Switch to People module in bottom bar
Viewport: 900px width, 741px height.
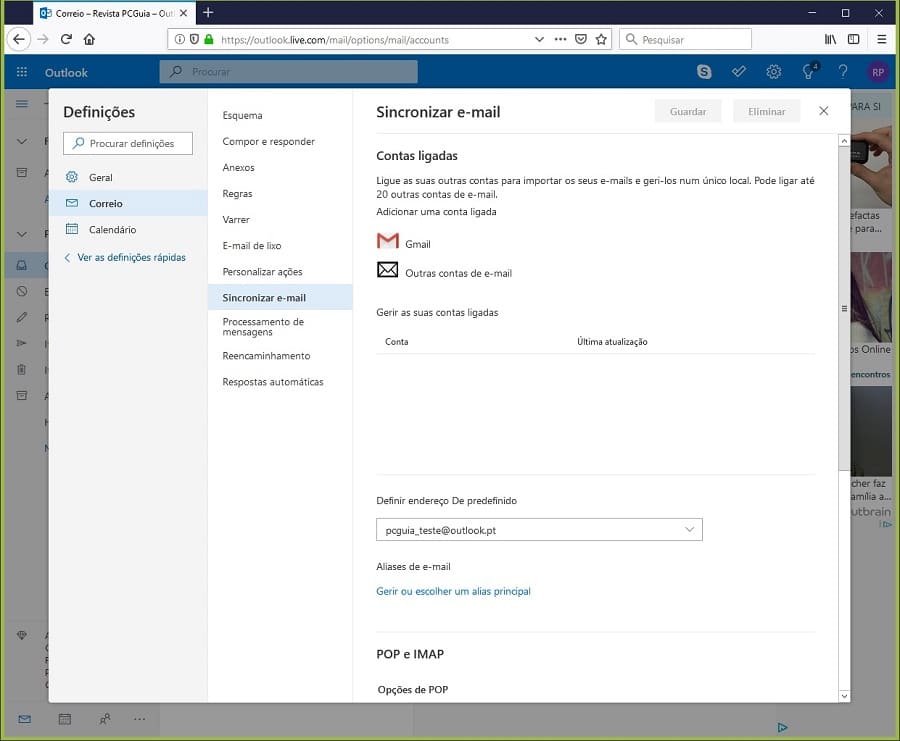point(105,719)
